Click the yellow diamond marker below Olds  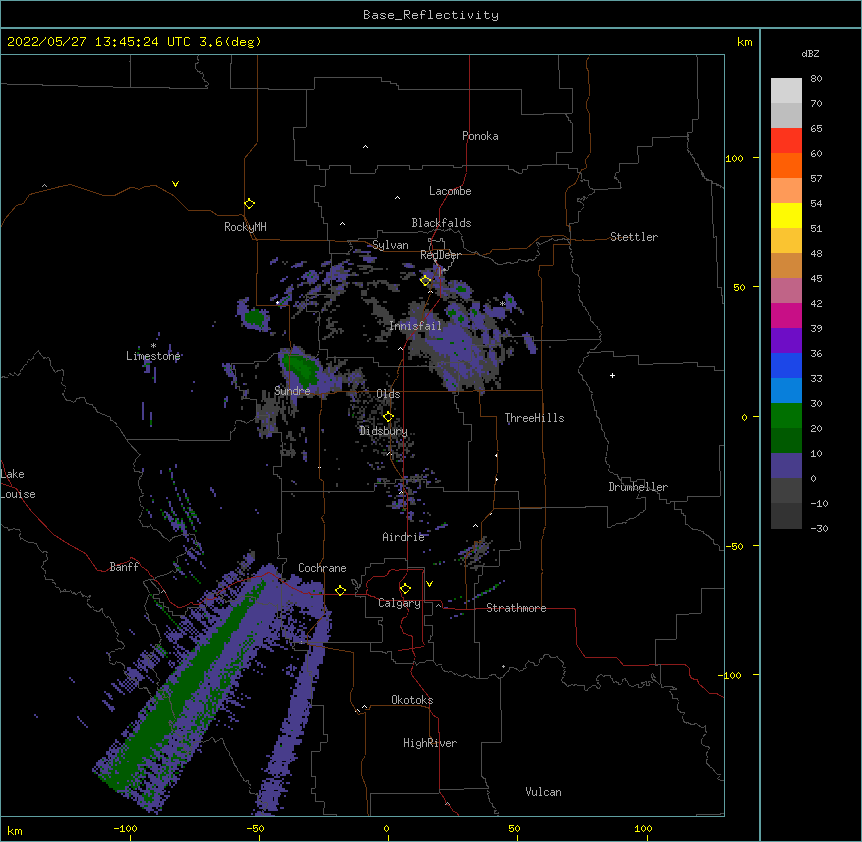pyautogui.click(x=388, y=417)
